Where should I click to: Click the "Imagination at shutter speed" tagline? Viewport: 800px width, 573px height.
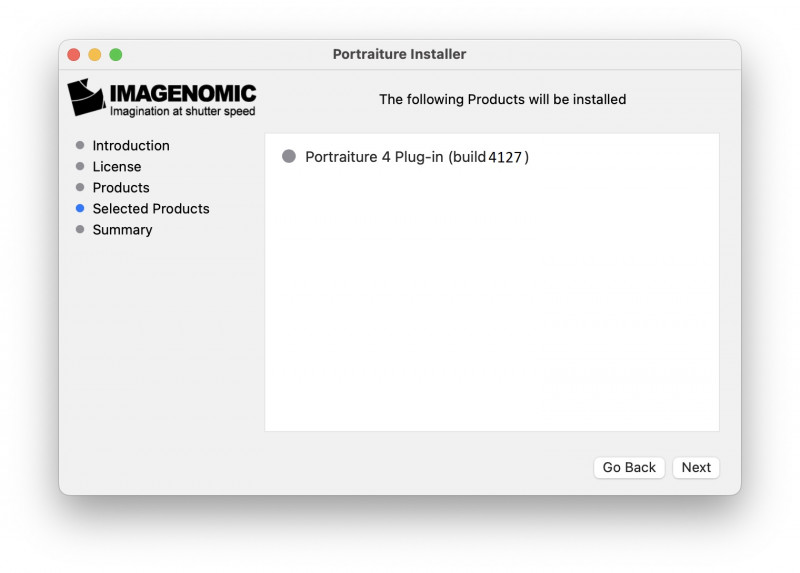(182, 112)
